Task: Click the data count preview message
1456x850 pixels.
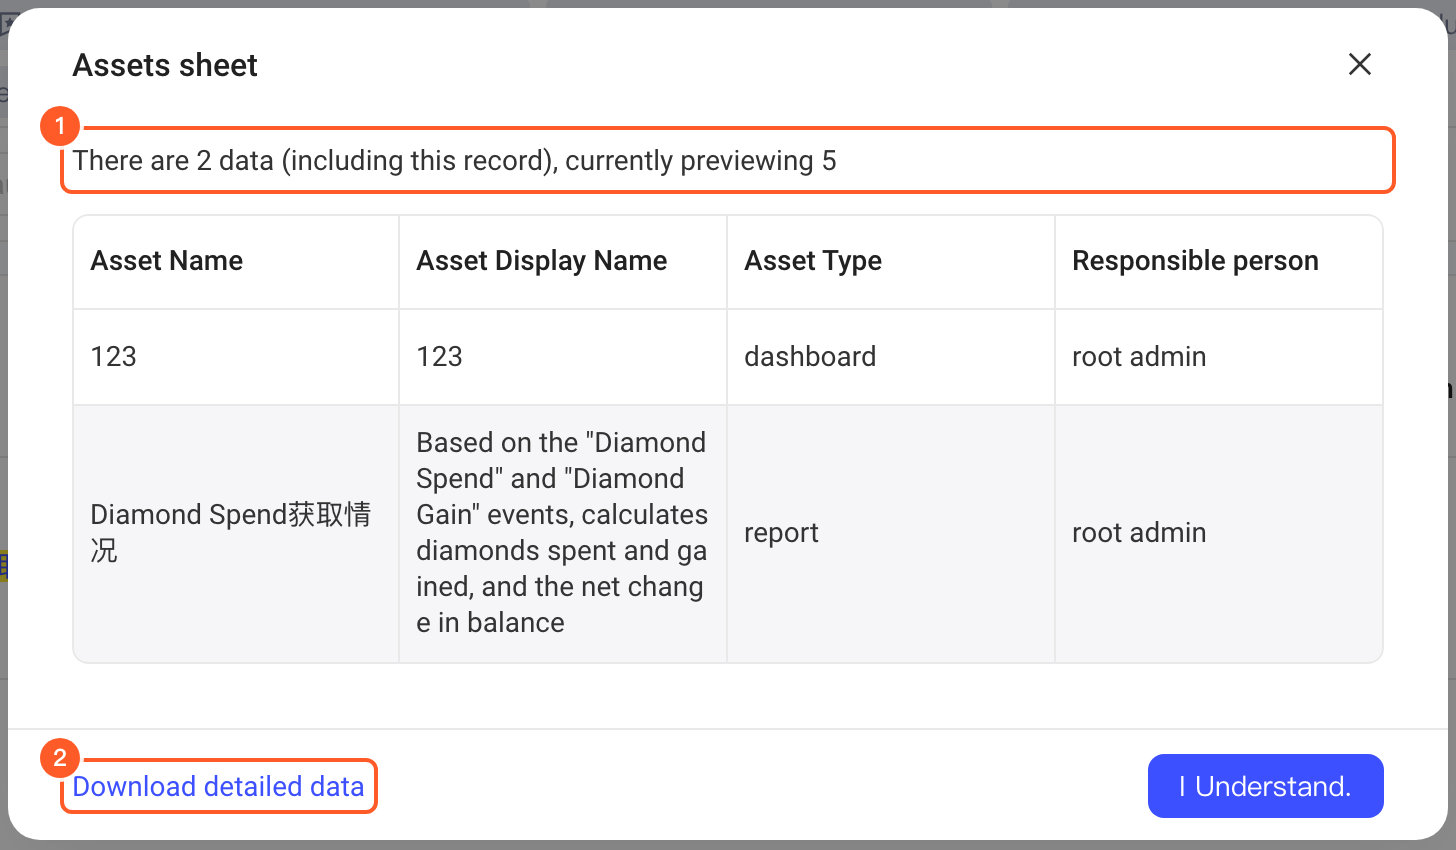Action: pyautogui.click(x=454, y=161)
